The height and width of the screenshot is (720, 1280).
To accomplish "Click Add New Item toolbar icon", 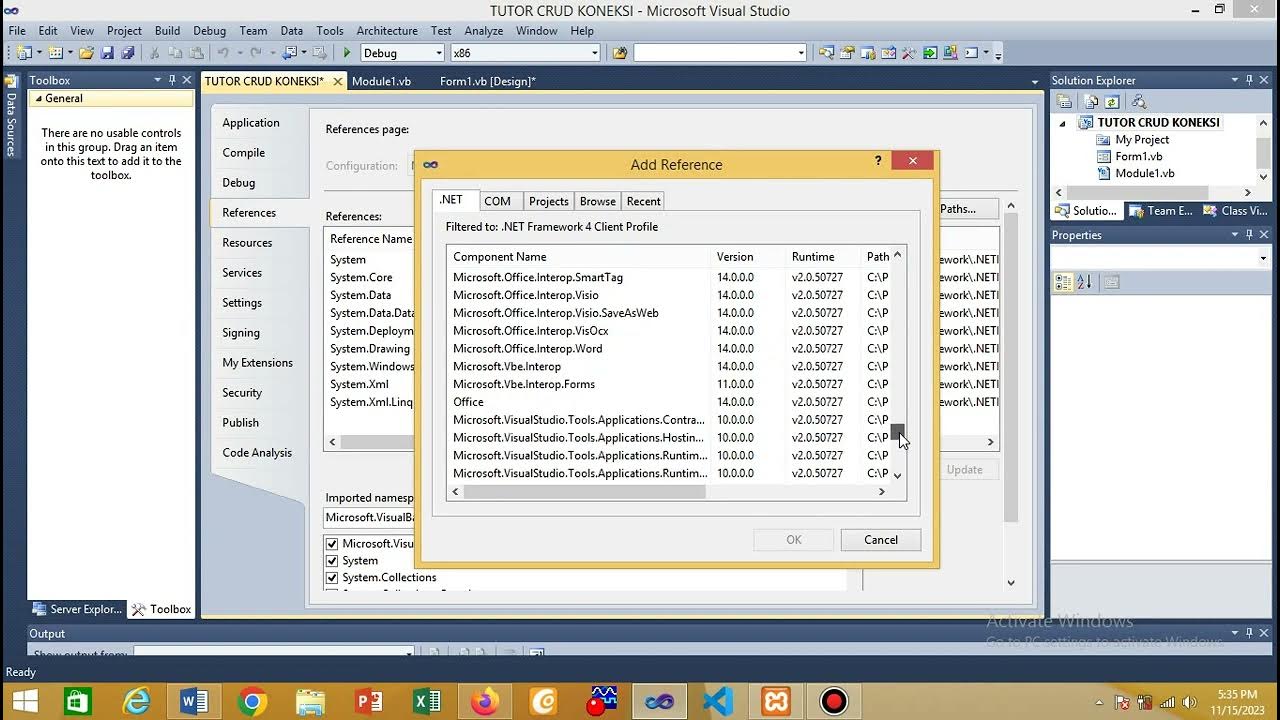I will coord(56,53).
